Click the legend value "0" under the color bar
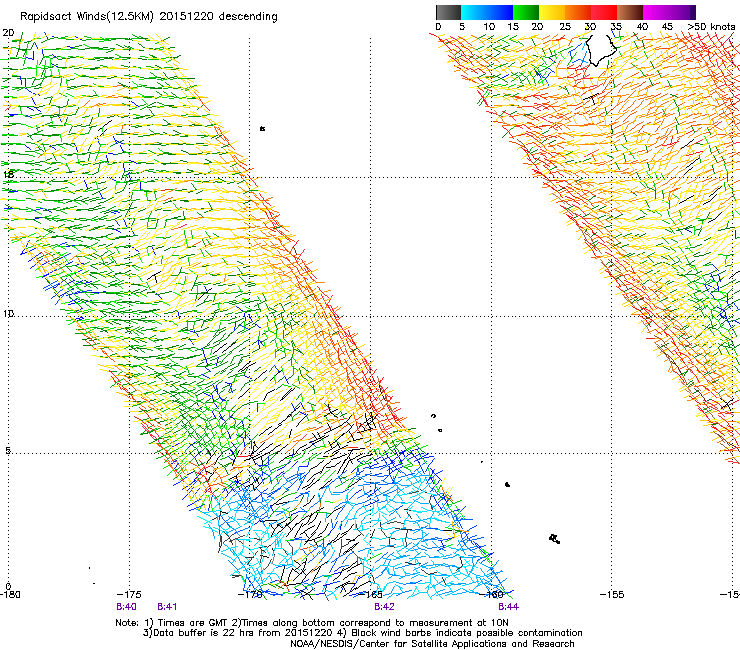The height and width of the screenshot is (650, 740). [438, 27]
